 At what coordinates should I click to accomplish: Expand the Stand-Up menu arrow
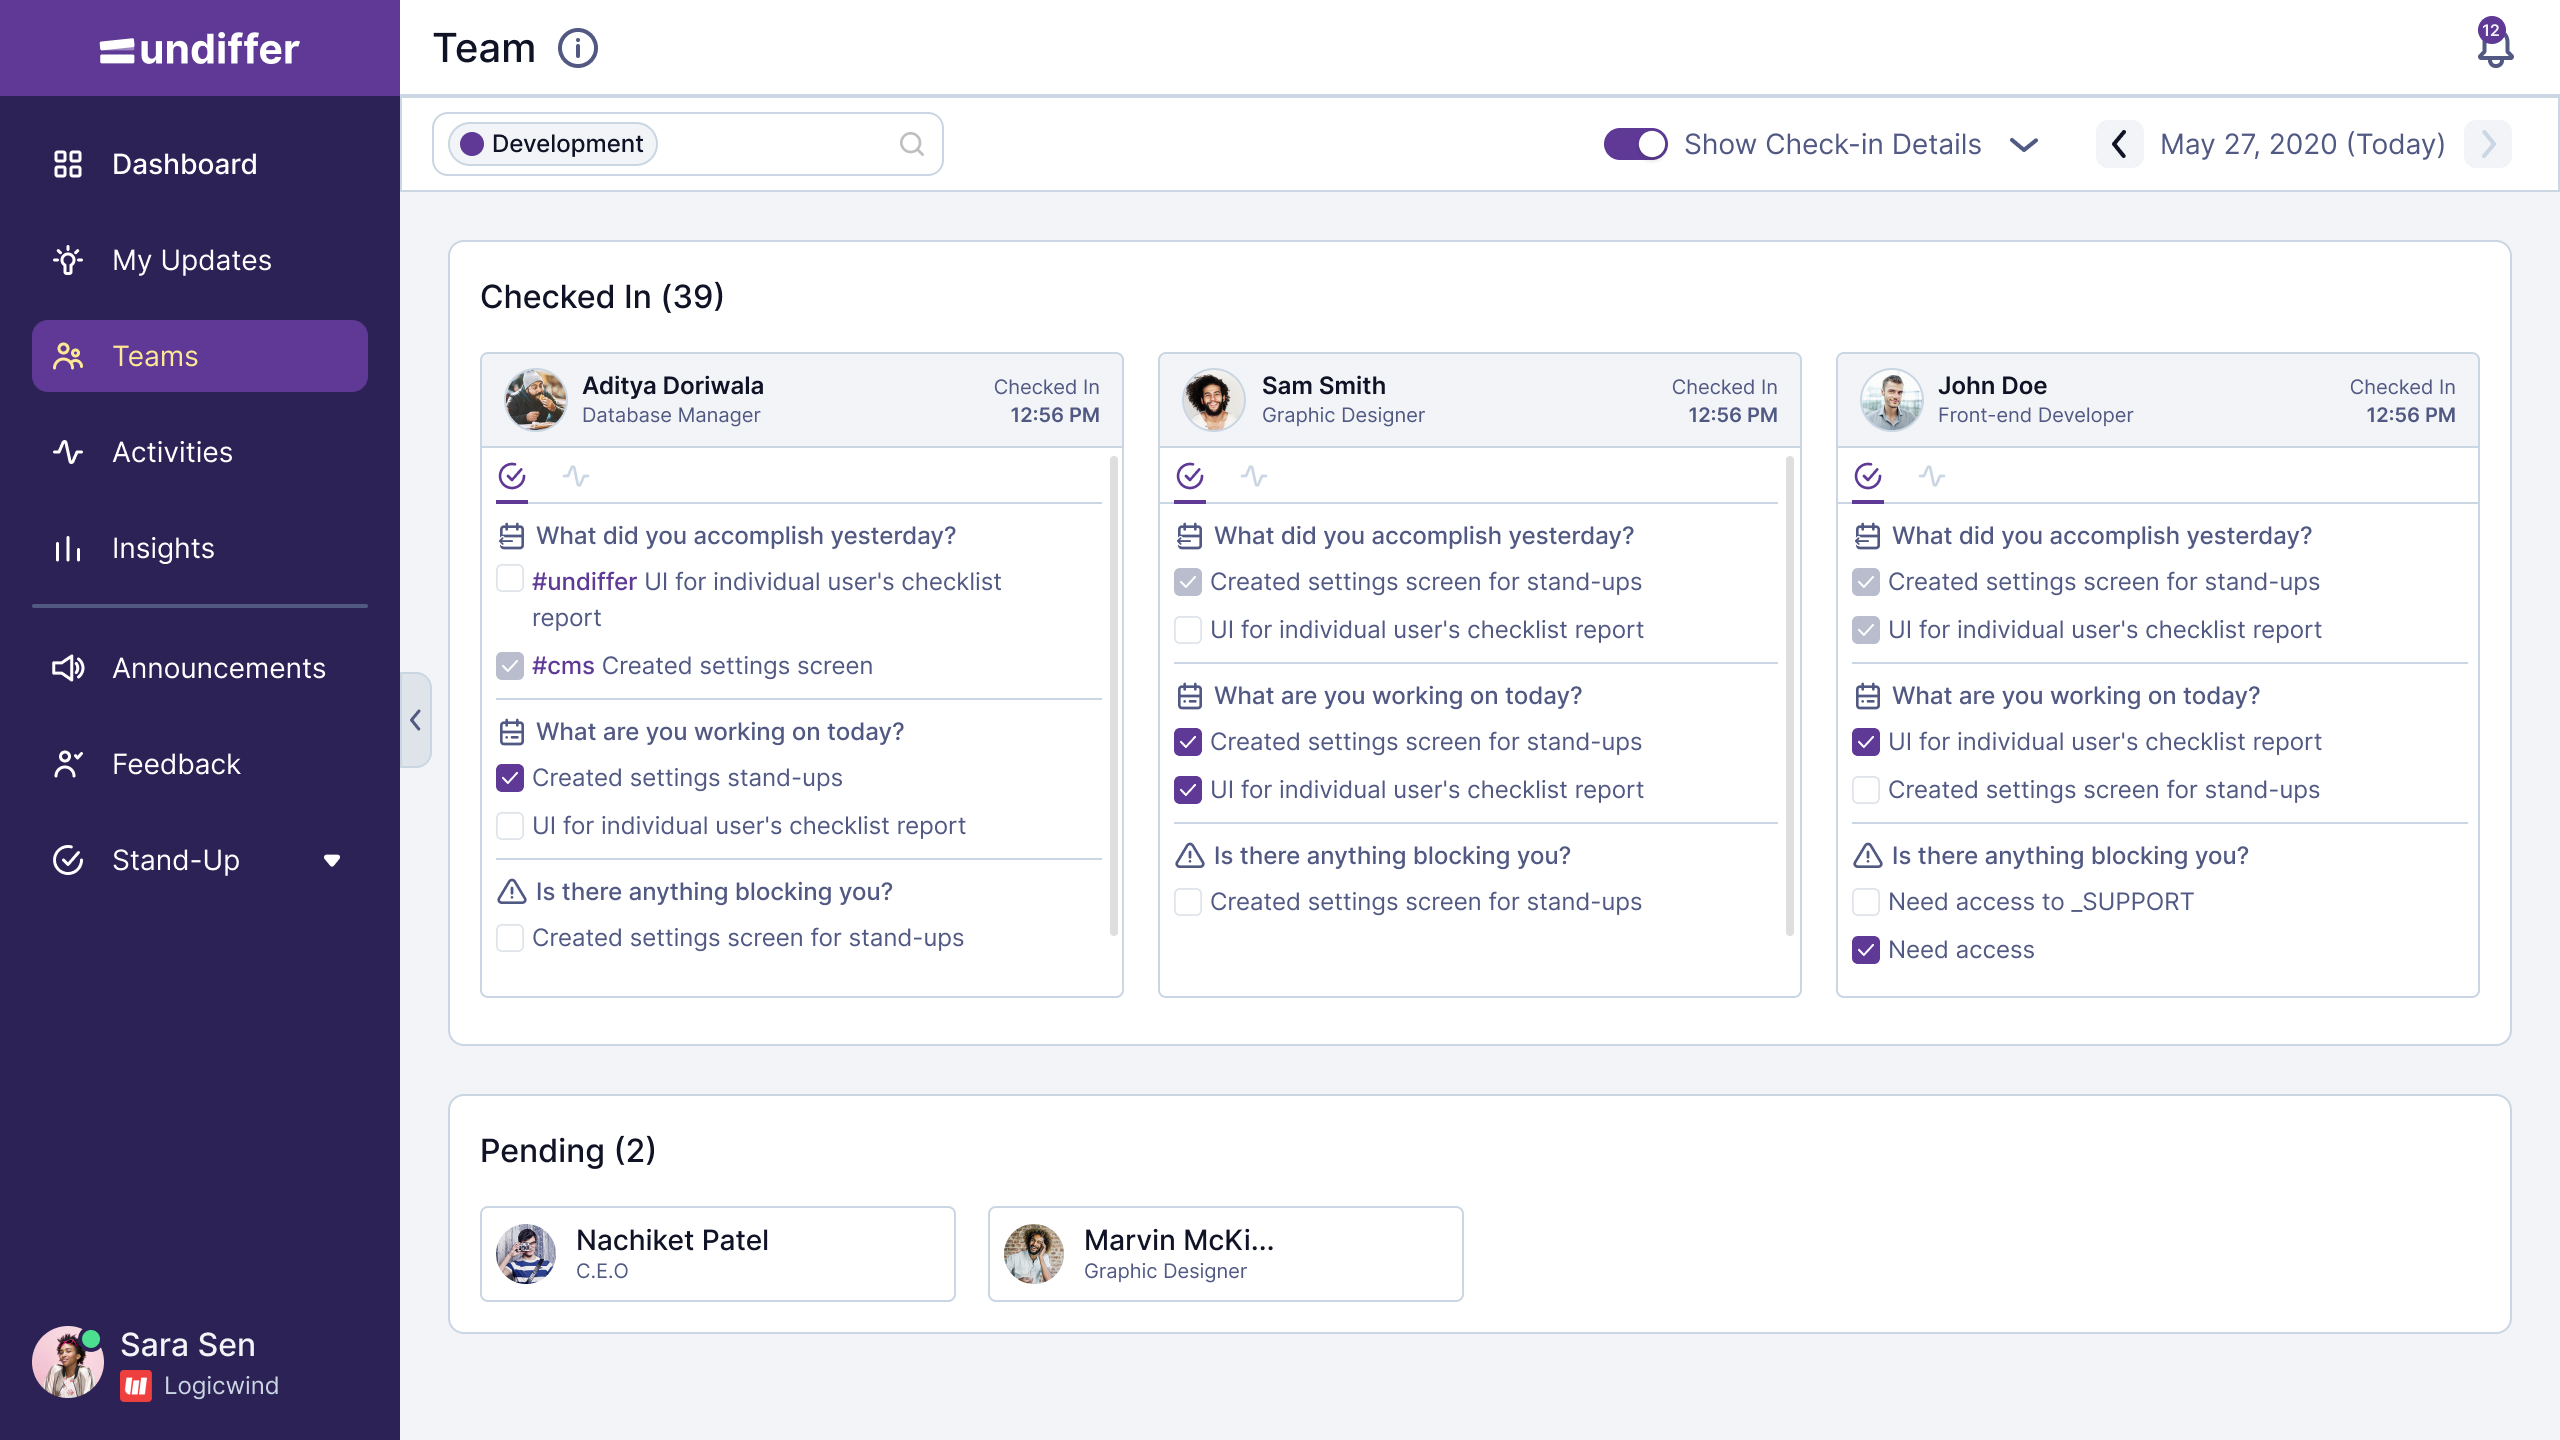click(x=332, y=860)
